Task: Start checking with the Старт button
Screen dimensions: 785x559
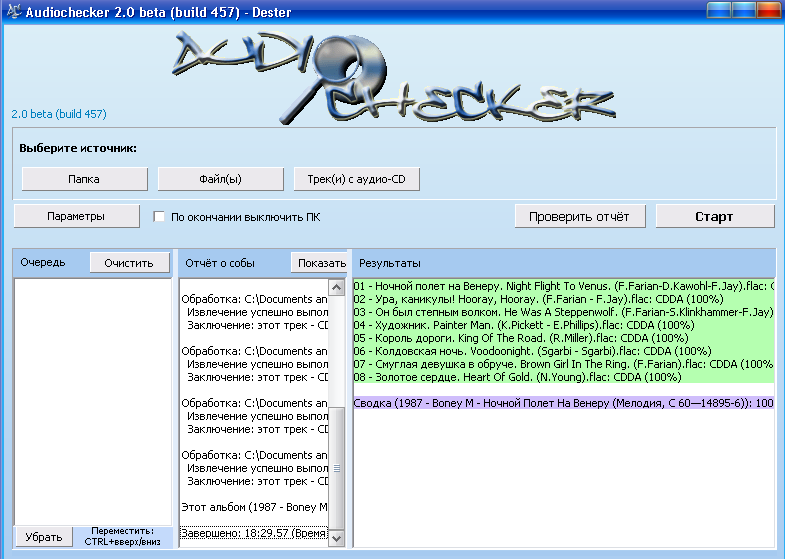Action: click(714, 216)
